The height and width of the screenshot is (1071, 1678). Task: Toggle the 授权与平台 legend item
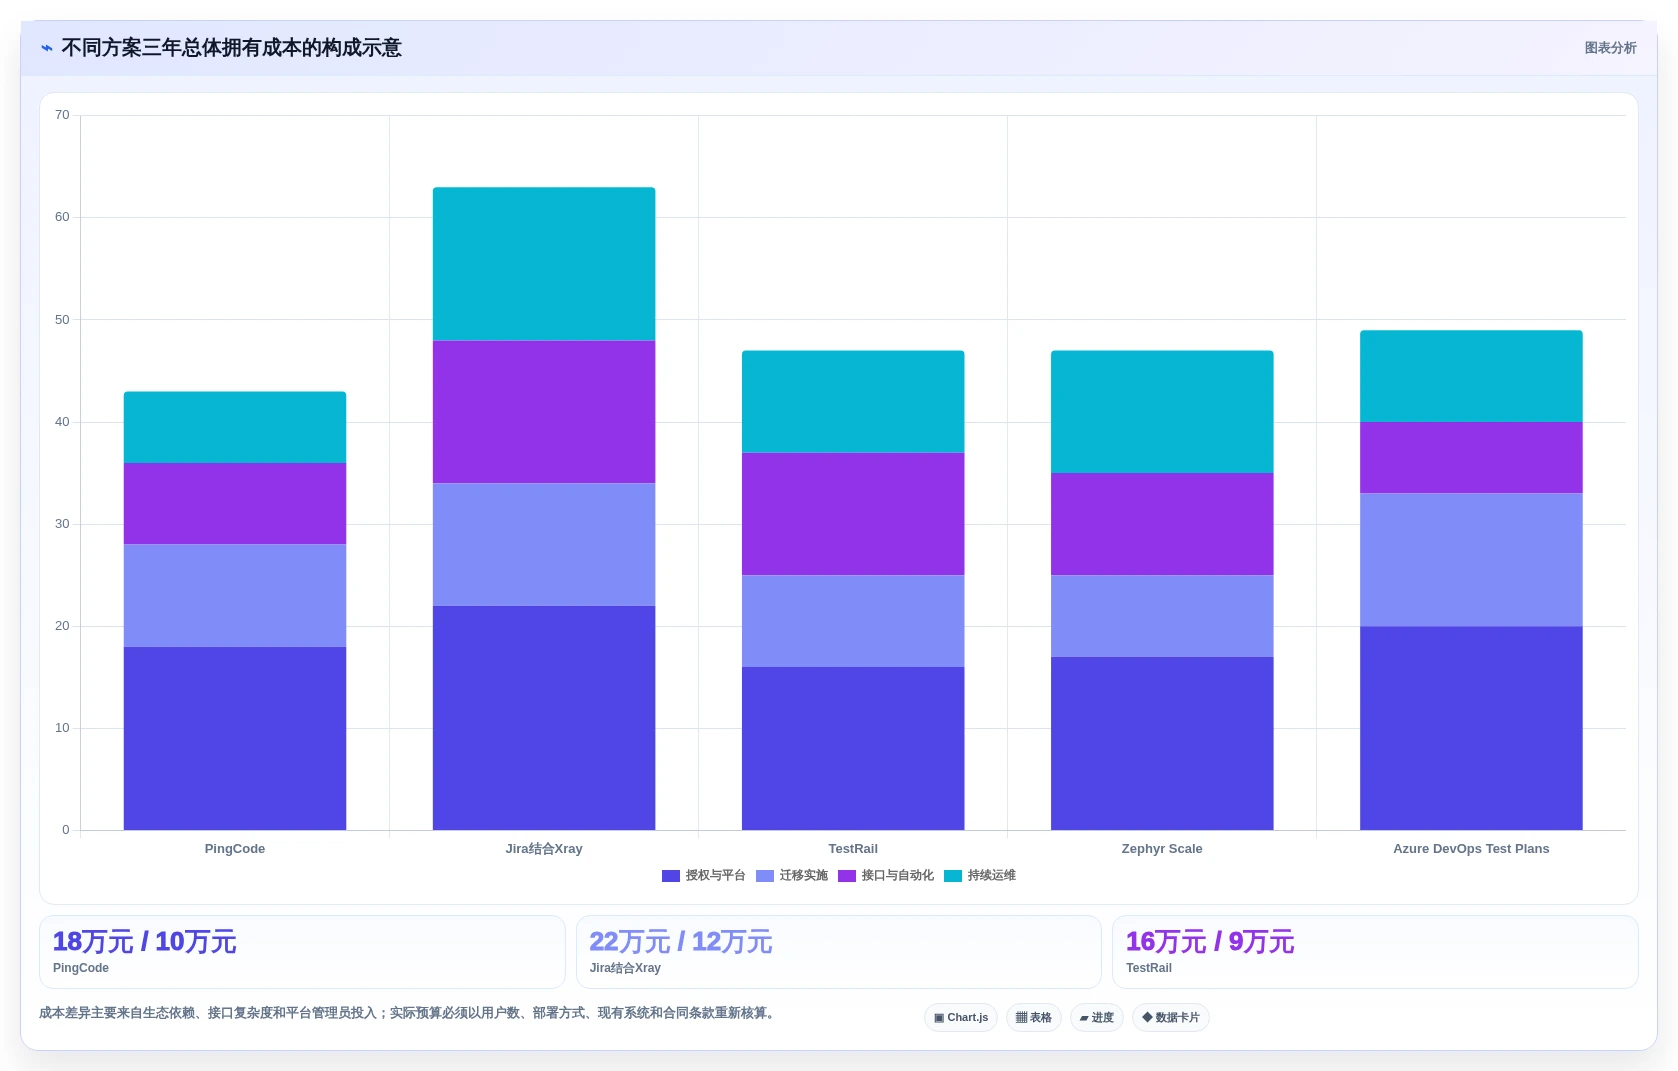tap(704, 876)
